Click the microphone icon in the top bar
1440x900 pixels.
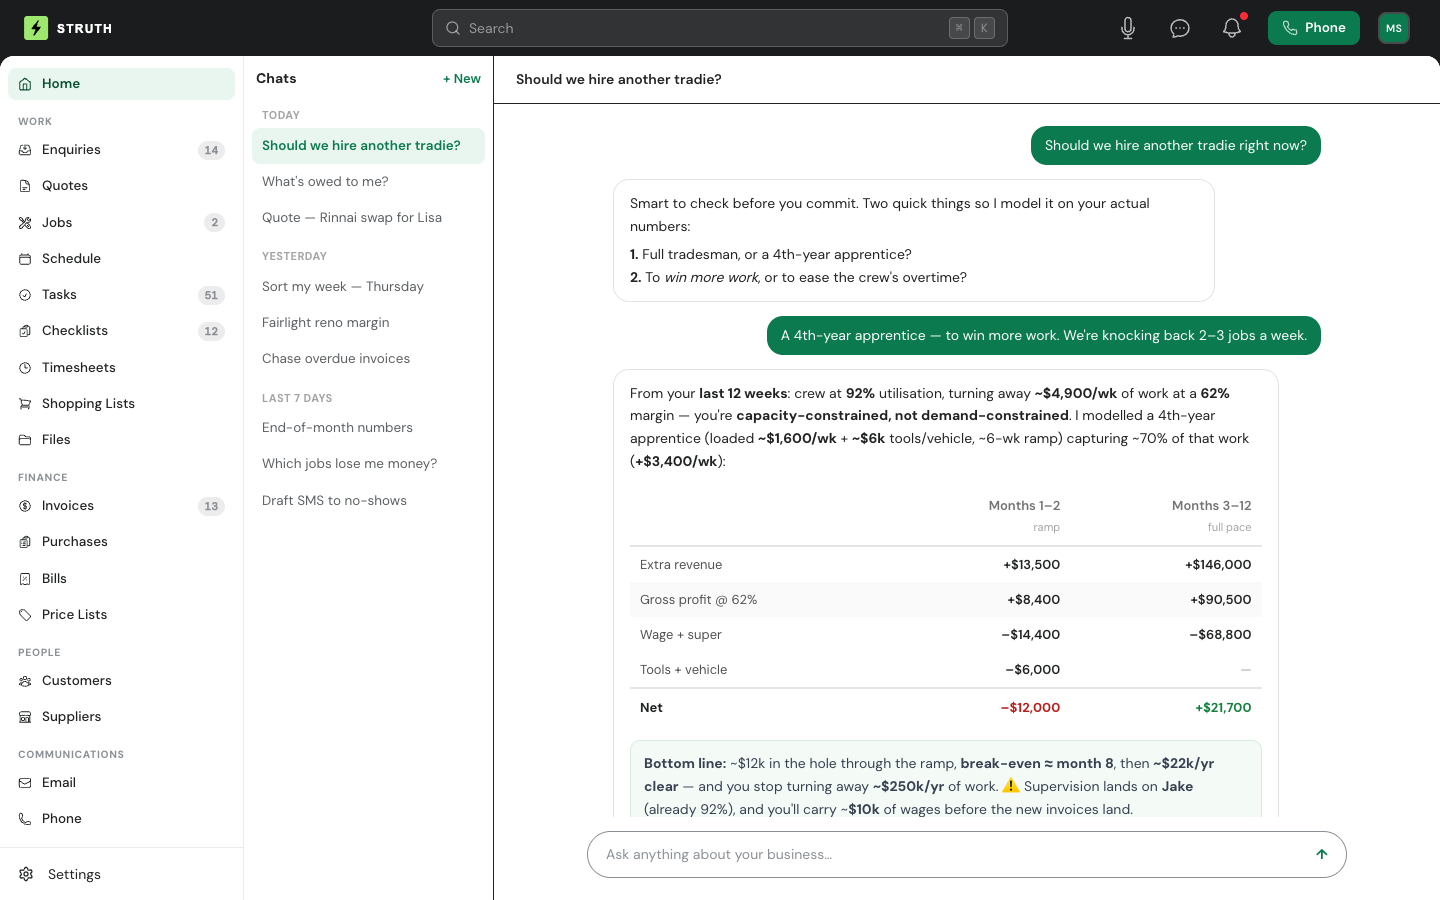[1128, 28]
